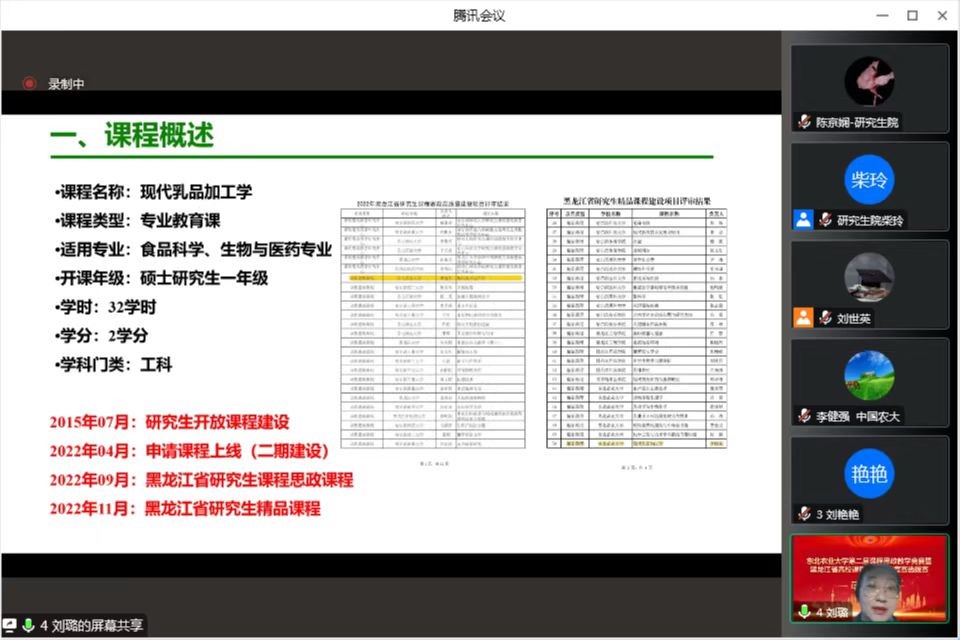Image resolution: width=960 pixels, height=640 pixels.
Task: Click the orange user badge on 刘世英
Action: 803,318
